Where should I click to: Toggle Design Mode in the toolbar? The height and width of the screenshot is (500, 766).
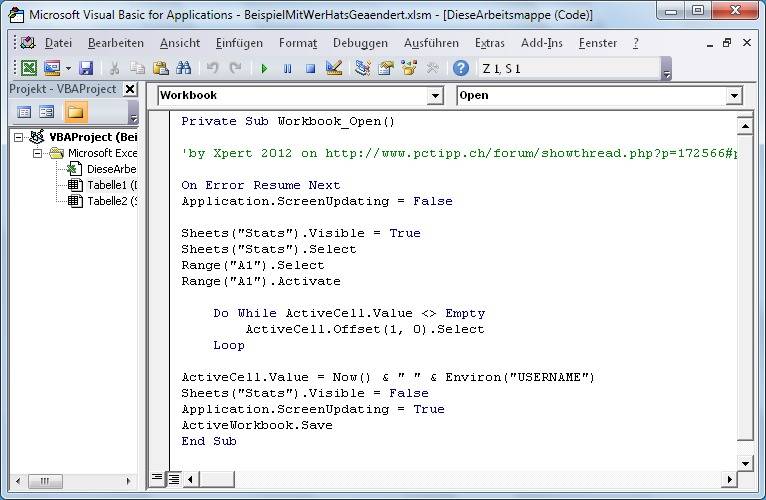pyautogui.click(x=334, y=68)
